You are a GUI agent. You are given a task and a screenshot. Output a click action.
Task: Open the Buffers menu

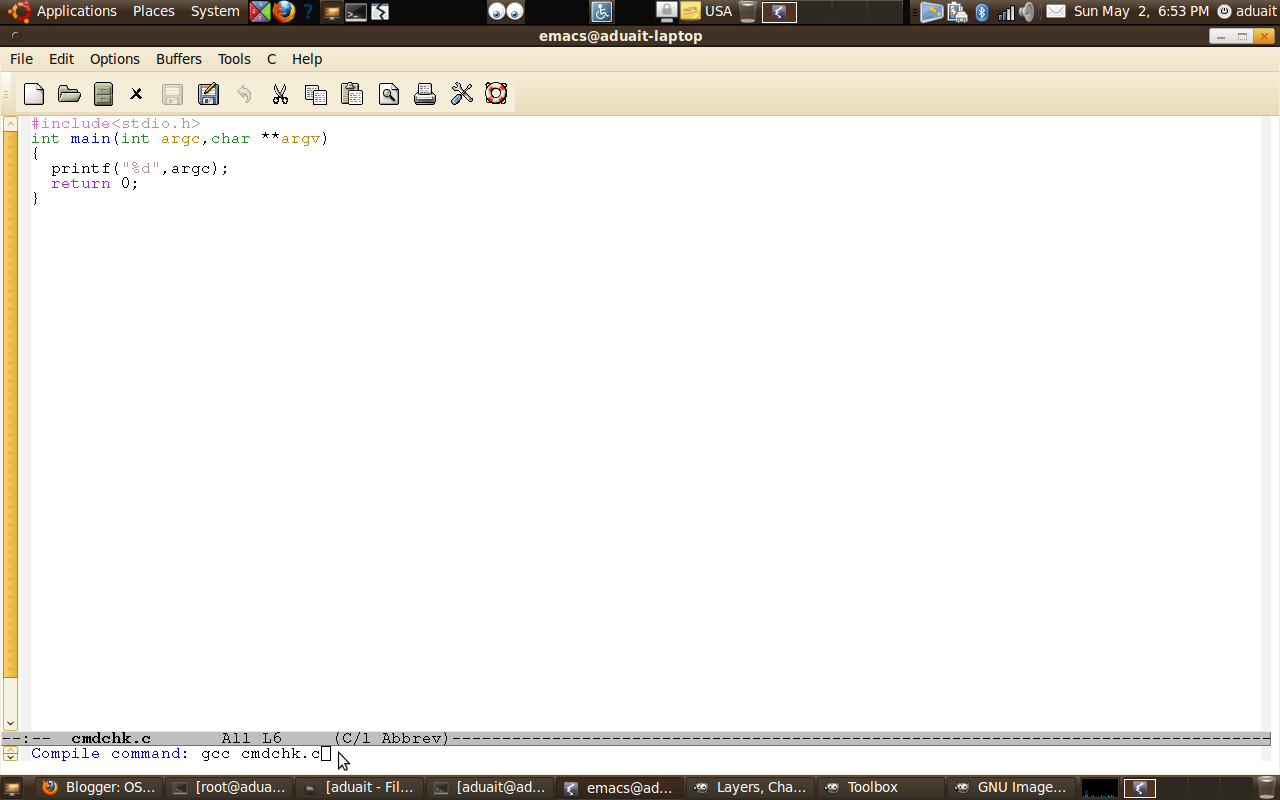[179, 59]
